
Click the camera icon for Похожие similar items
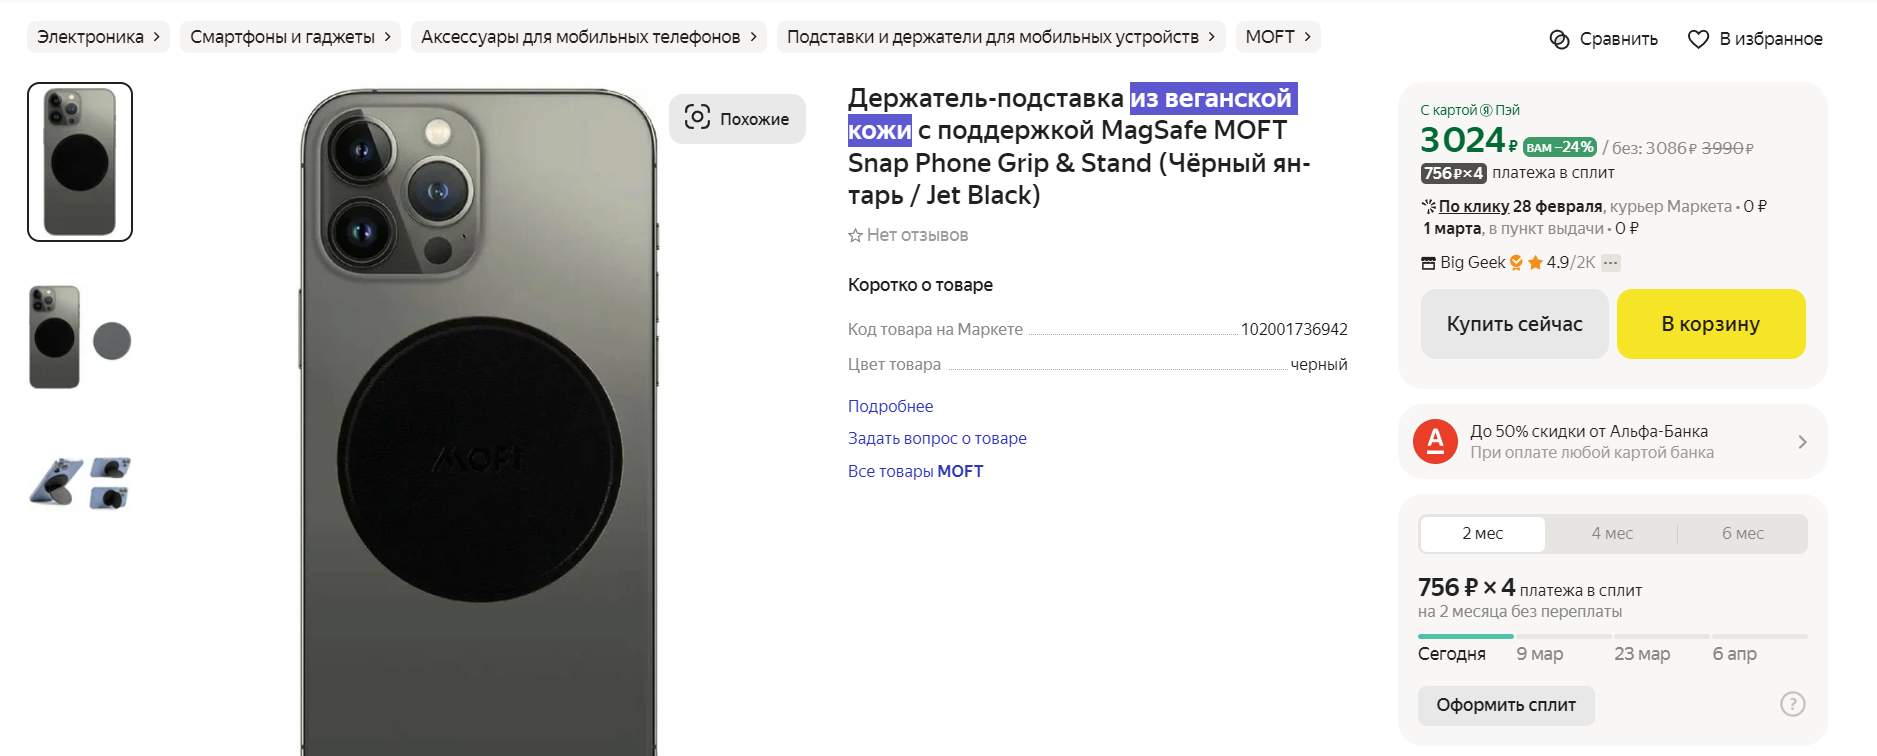tap(697, 117)
